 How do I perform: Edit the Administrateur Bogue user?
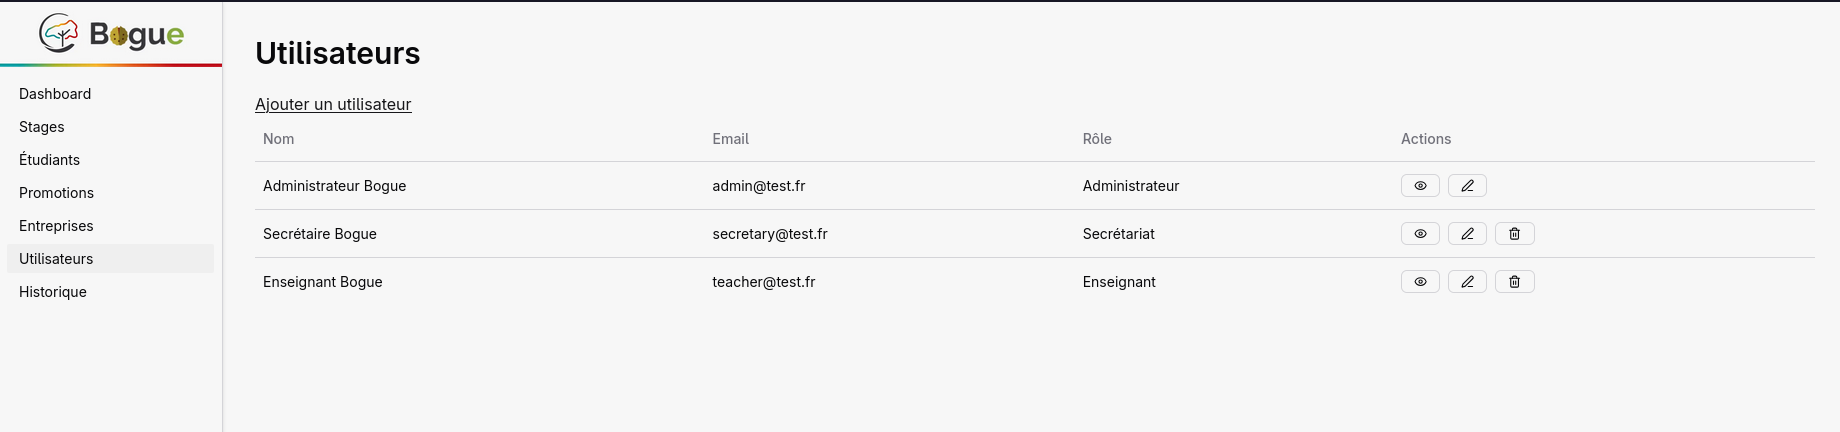1467,186
